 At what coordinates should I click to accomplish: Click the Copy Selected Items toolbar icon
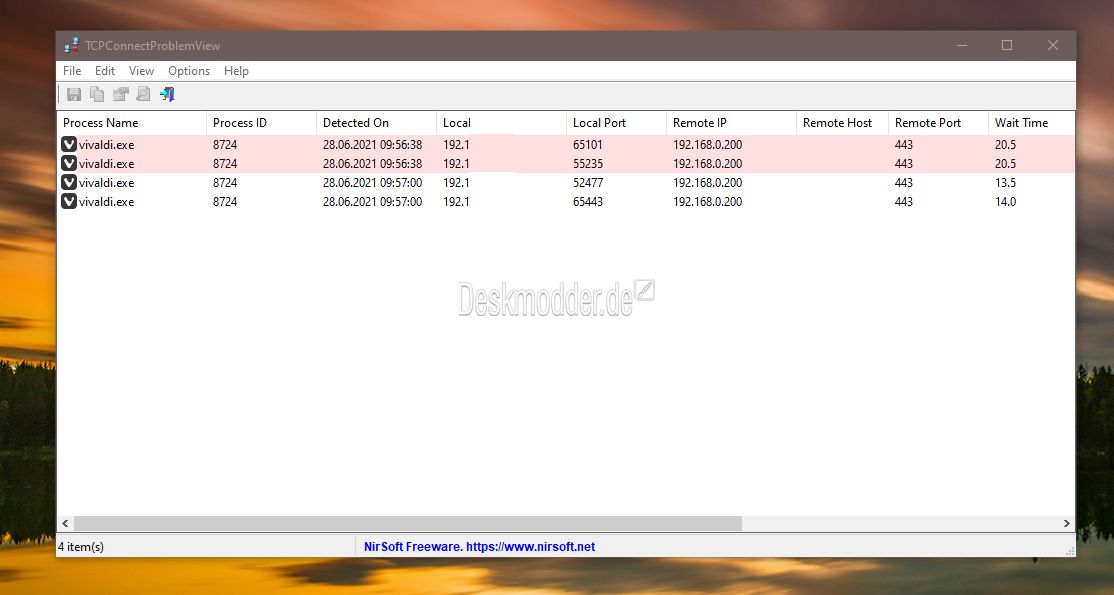pyautogui.click(x=97, y=94)
